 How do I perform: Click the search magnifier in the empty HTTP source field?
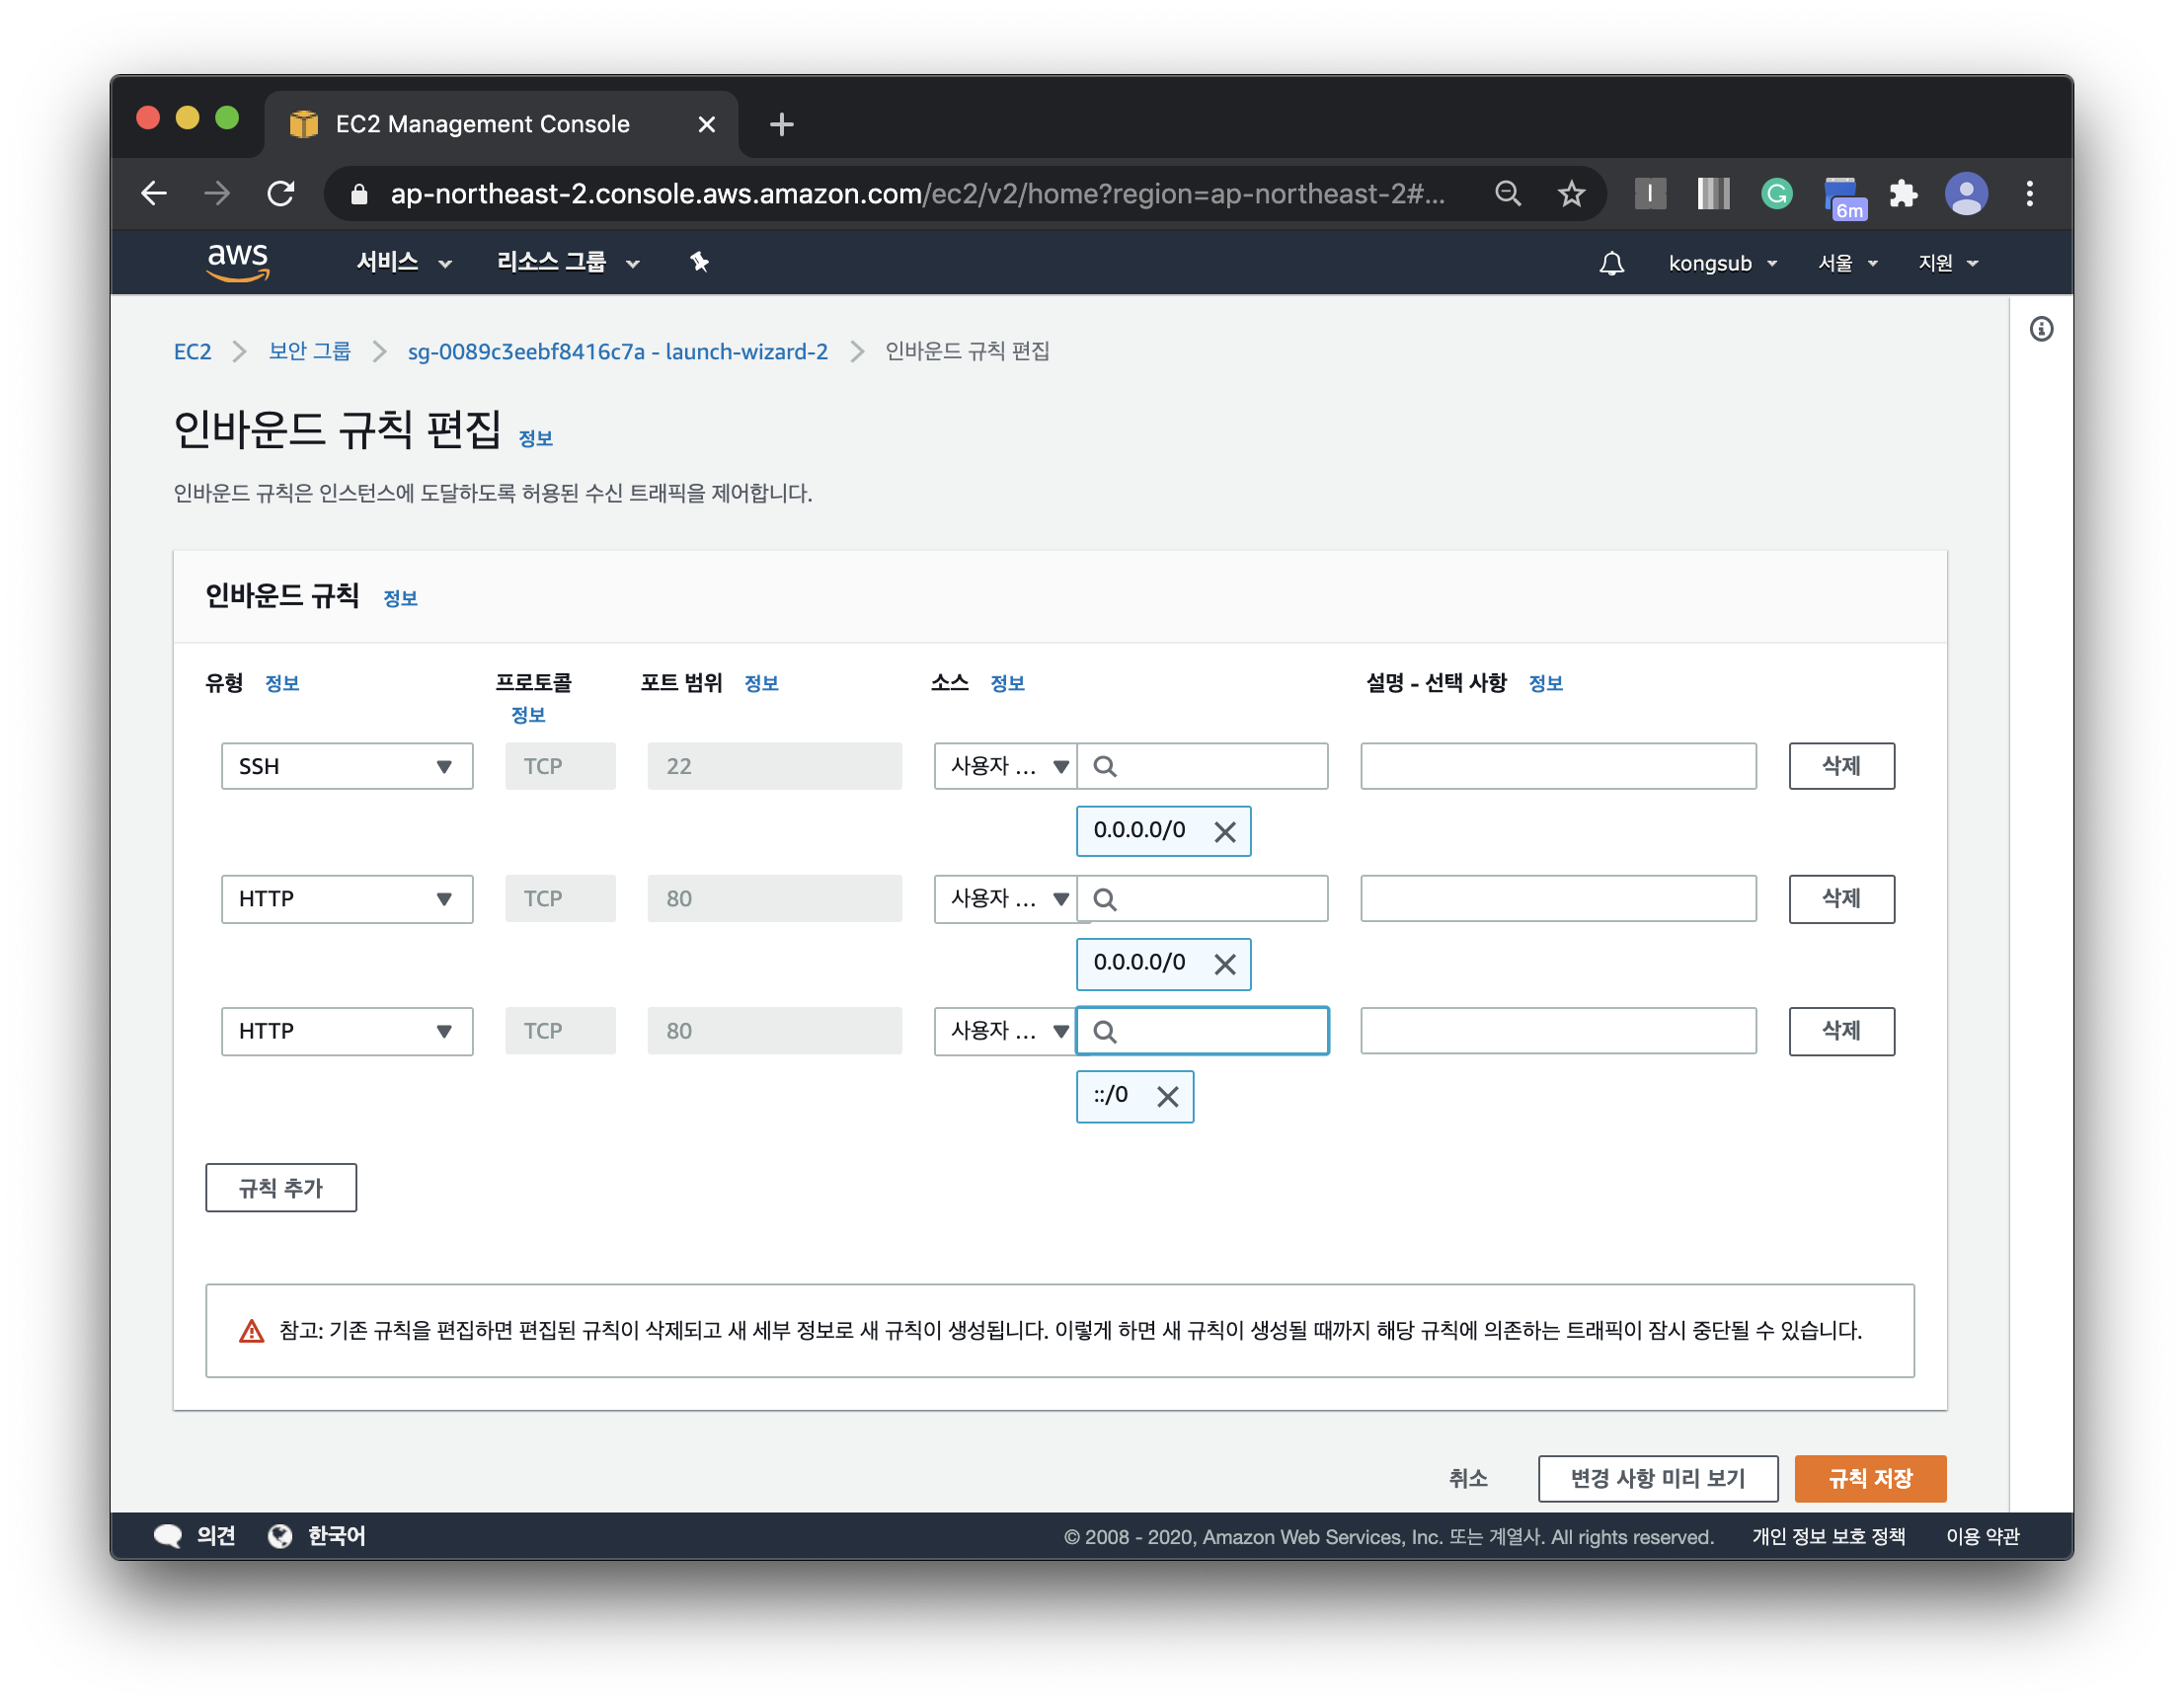pos(1106,1031)
